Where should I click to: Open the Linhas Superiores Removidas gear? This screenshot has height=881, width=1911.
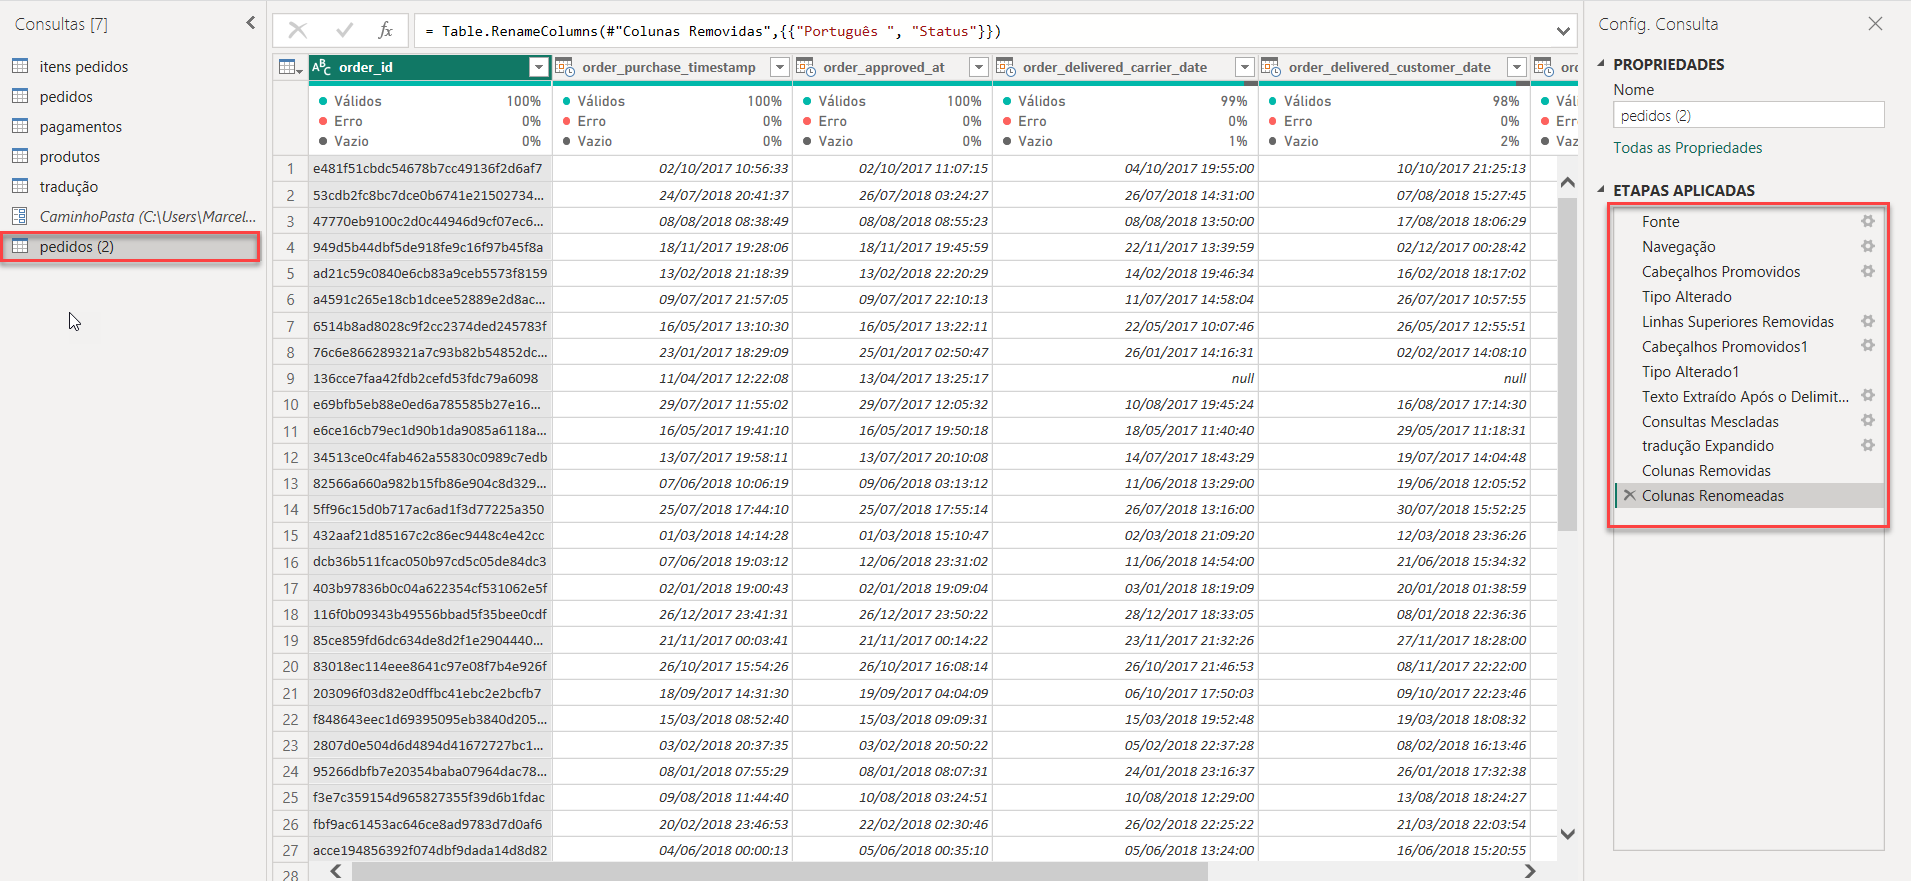pyautogui.click(x=1867, y=321)
